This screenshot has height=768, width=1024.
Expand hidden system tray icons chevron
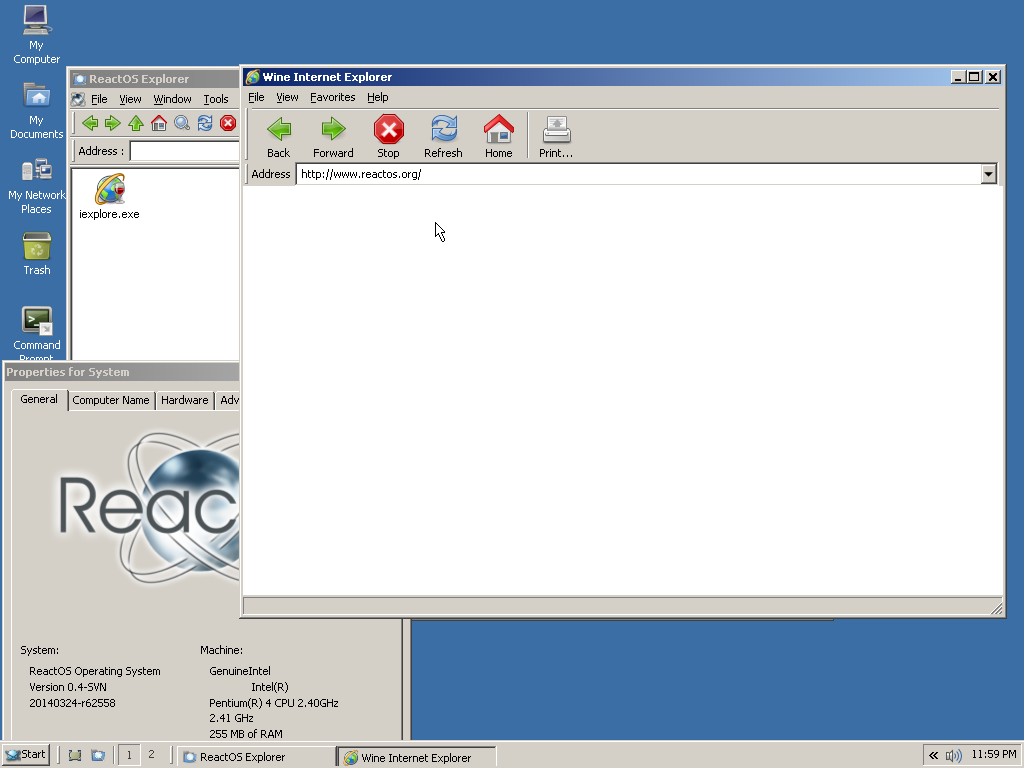(933, 755)
